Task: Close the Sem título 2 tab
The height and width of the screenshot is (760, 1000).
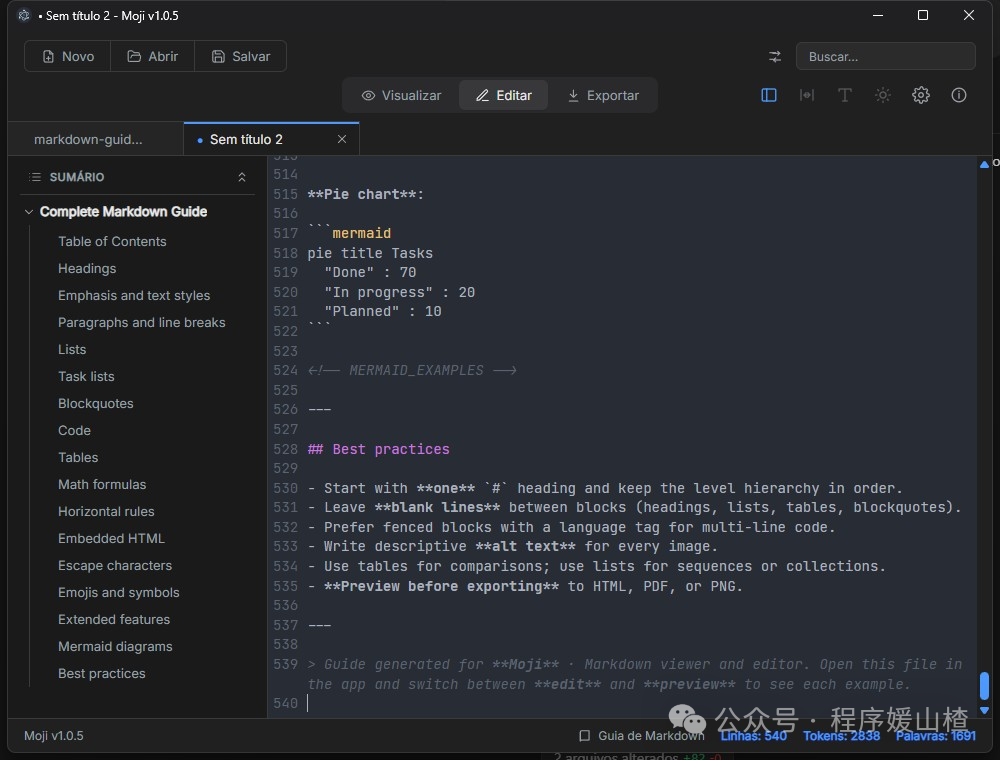Action: tap(342, 139)
